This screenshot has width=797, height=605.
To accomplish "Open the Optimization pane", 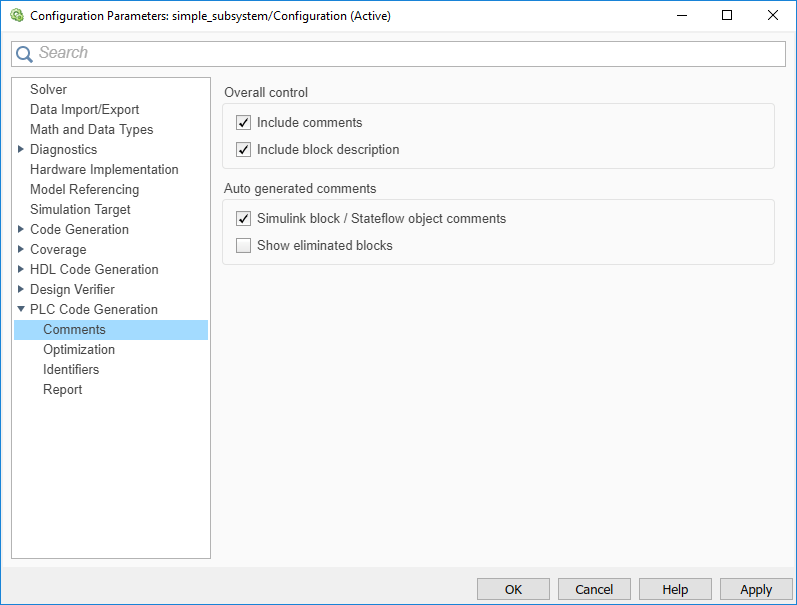I will [79, 350].
